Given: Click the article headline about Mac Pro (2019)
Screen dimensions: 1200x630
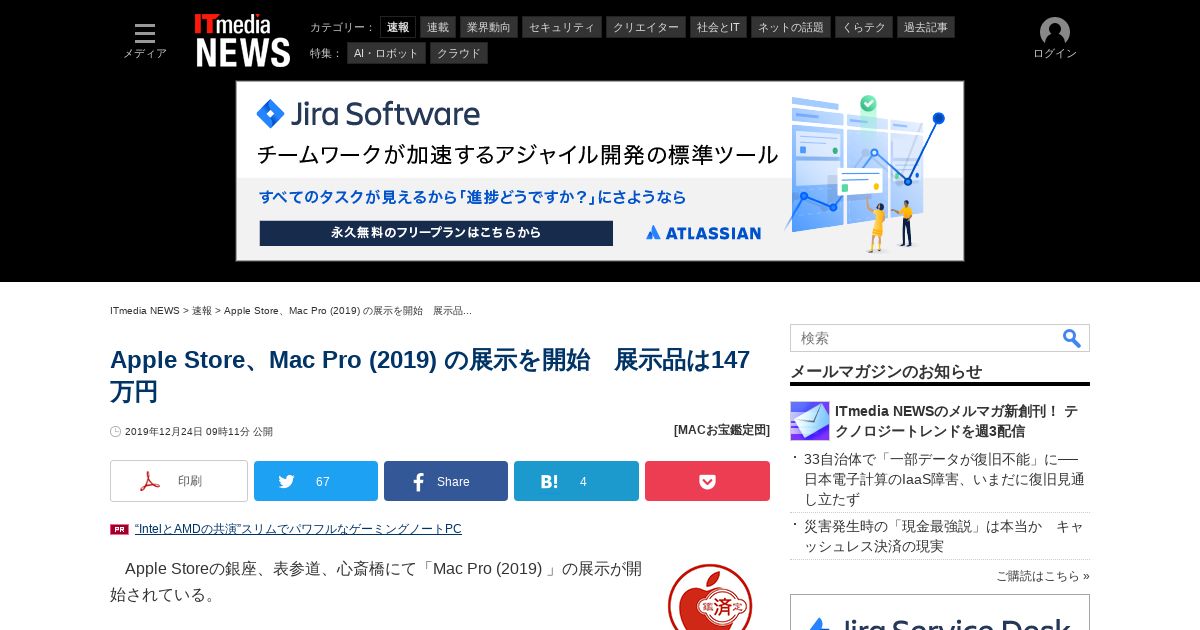Looking at the screenshot, I should point(430,375).
